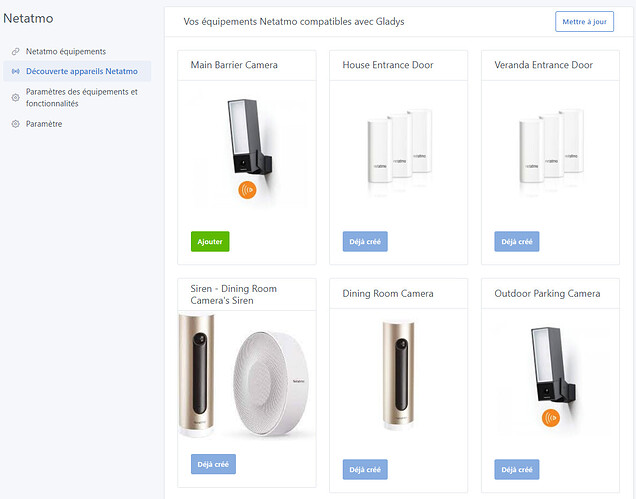Click link icon beside Netatmo équipements
Viewport: 636px width, 499px height.
tap(15, 51)
